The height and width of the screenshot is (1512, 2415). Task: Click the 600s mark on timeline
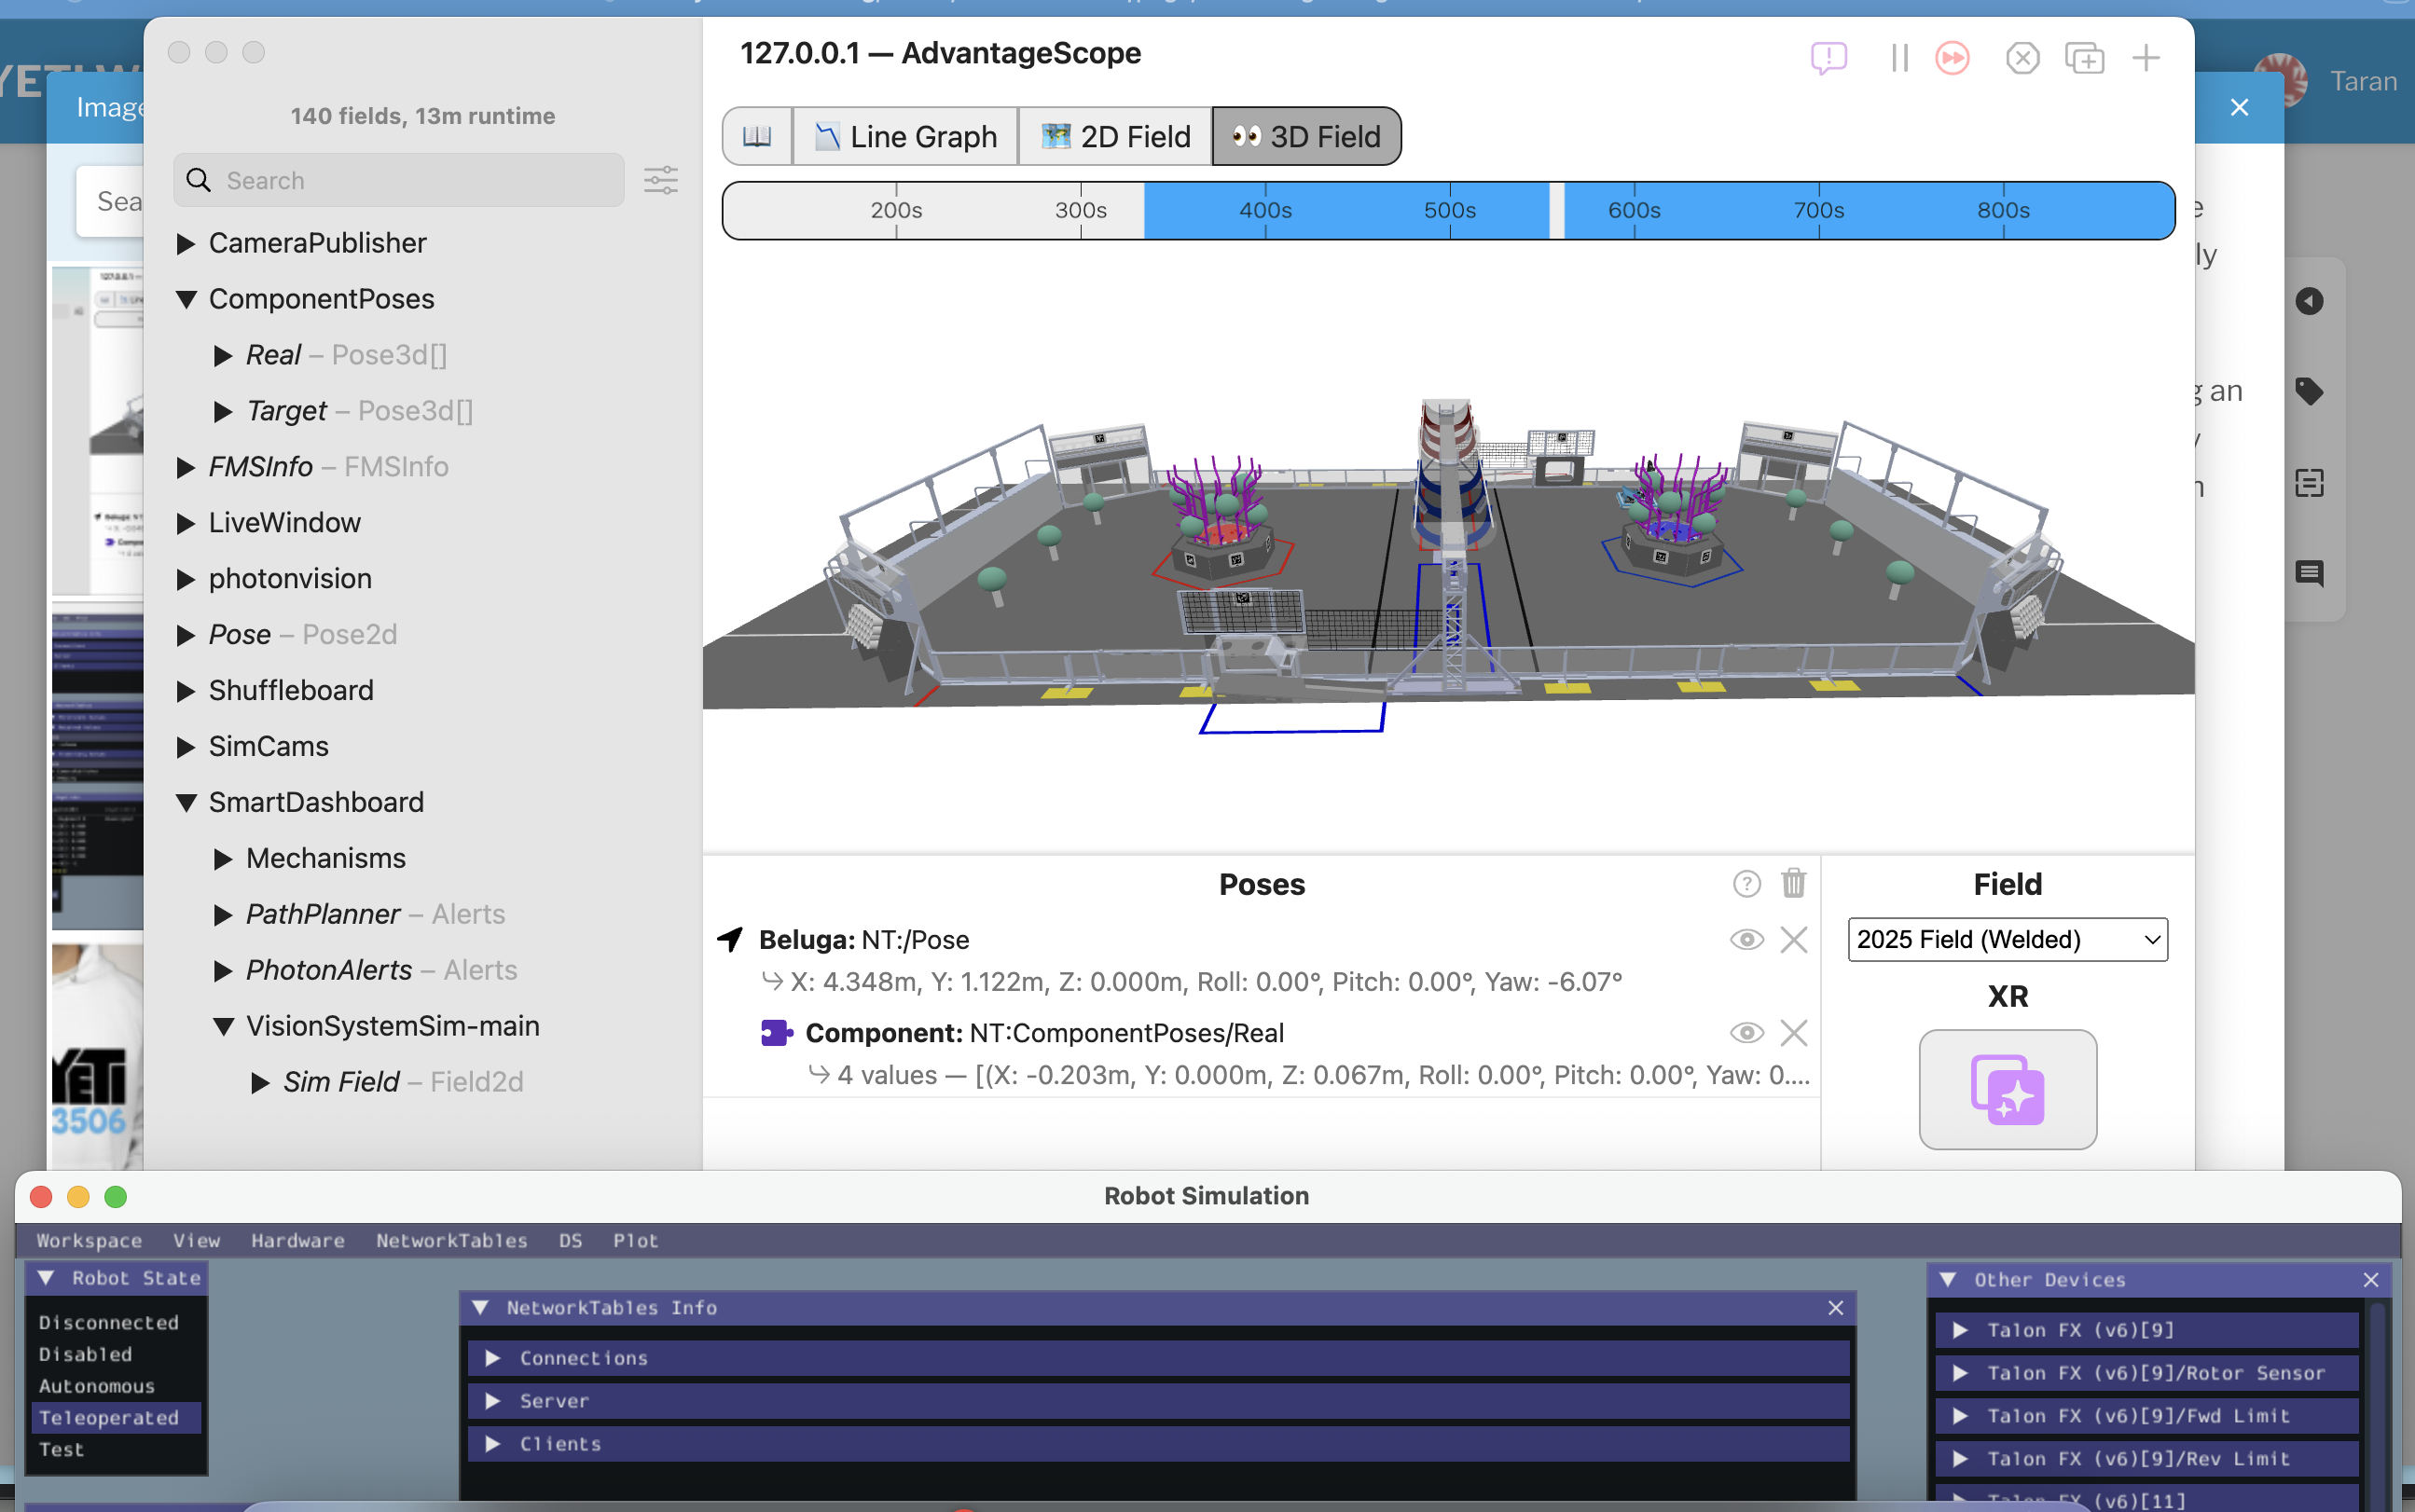[1634, 210]
